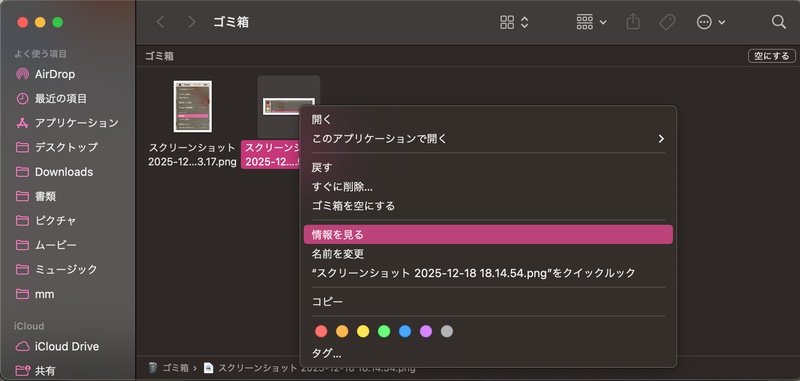Open 共有 in sidebar
The width and height of the screenshot is (800, 381).
pyautogui.click(x=45, y=370)
